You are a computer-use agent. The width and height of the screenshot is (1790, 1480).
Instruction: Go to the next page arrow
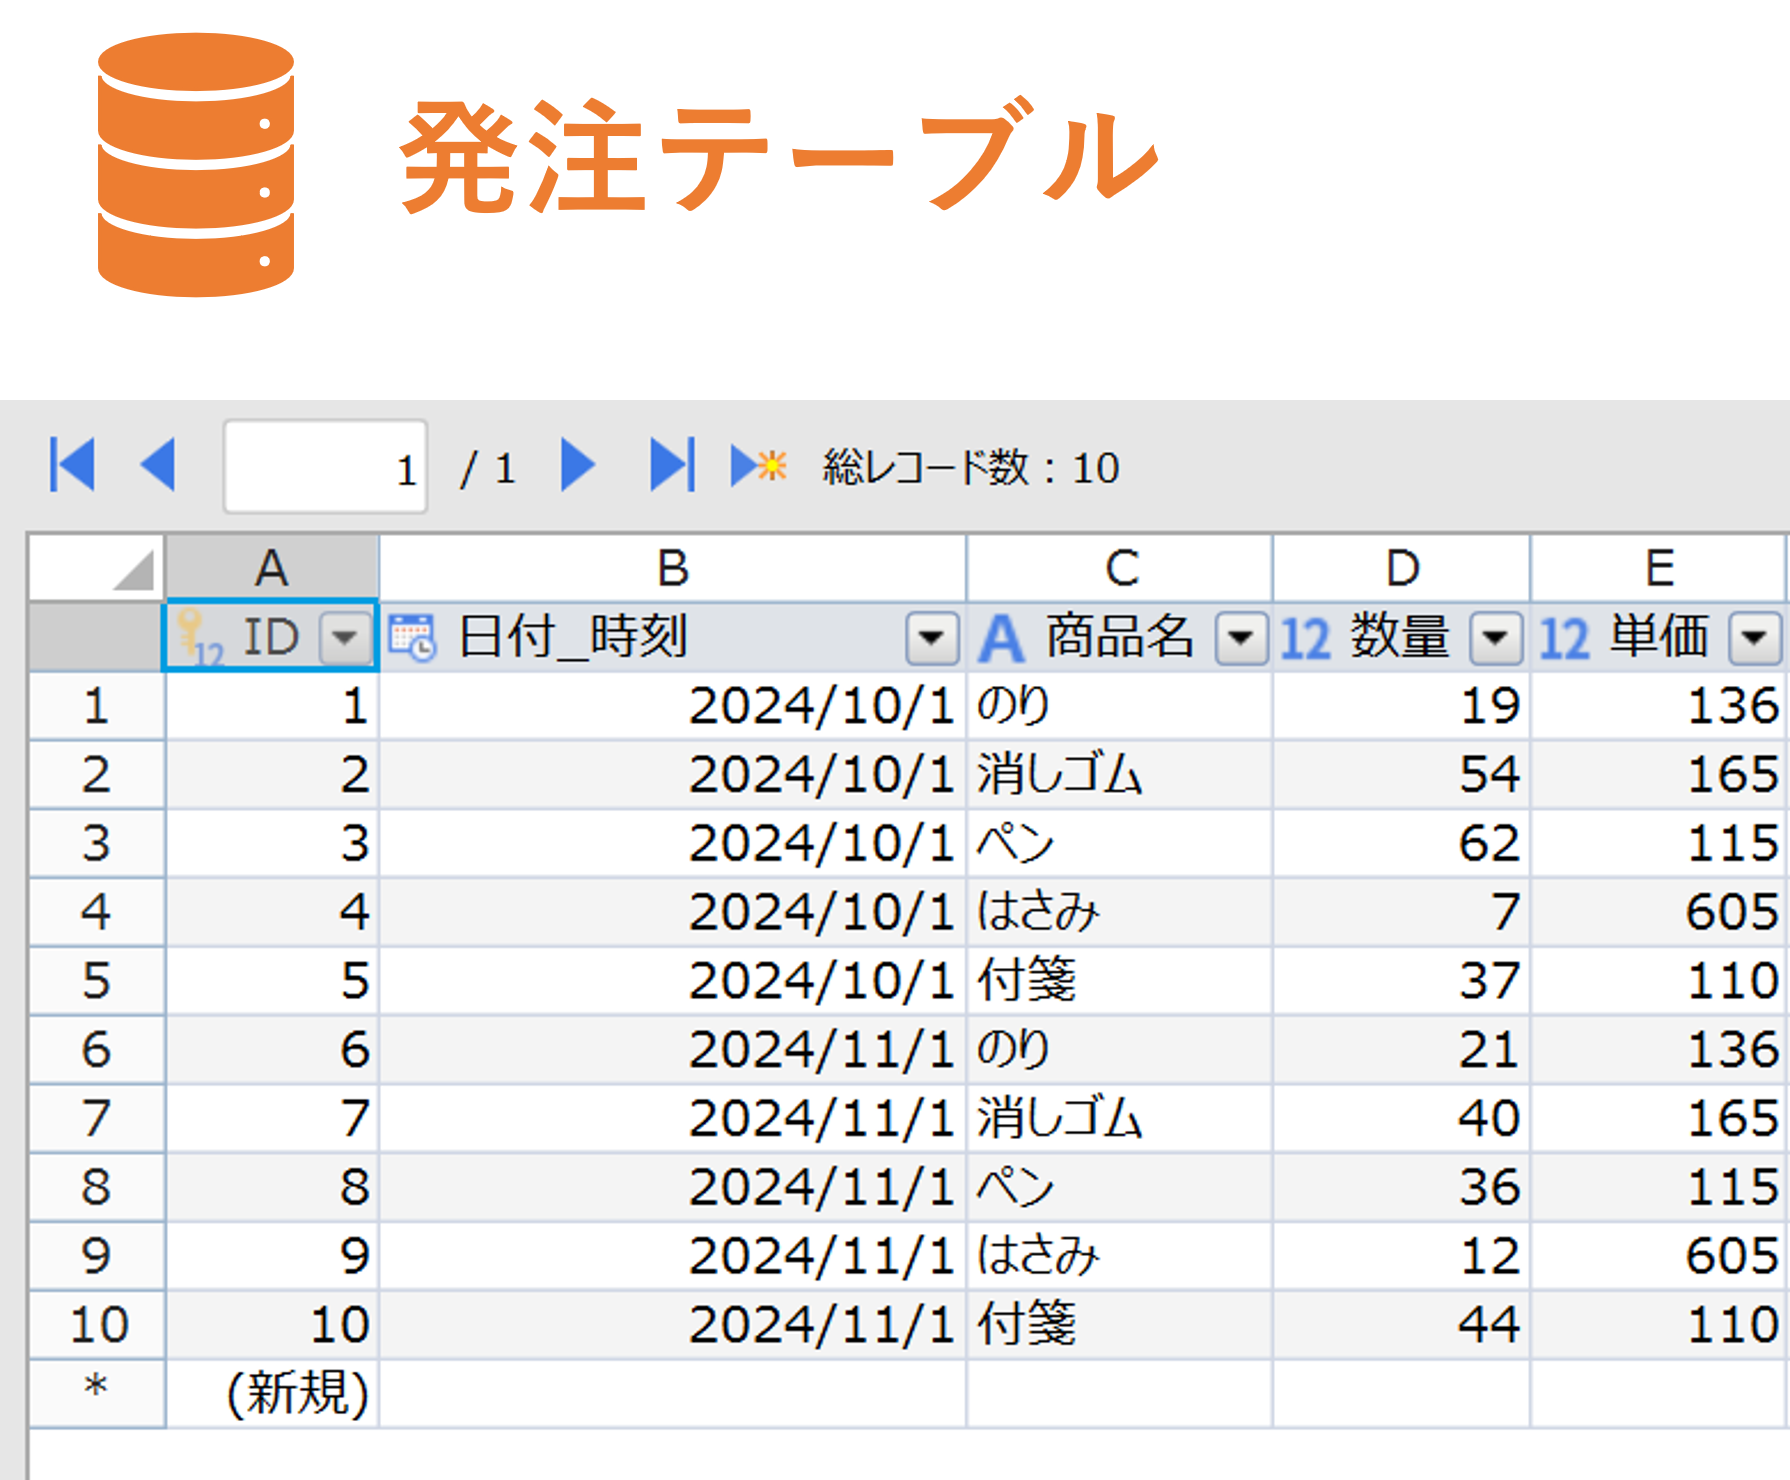pyautogui.click(x=578, y=465)
